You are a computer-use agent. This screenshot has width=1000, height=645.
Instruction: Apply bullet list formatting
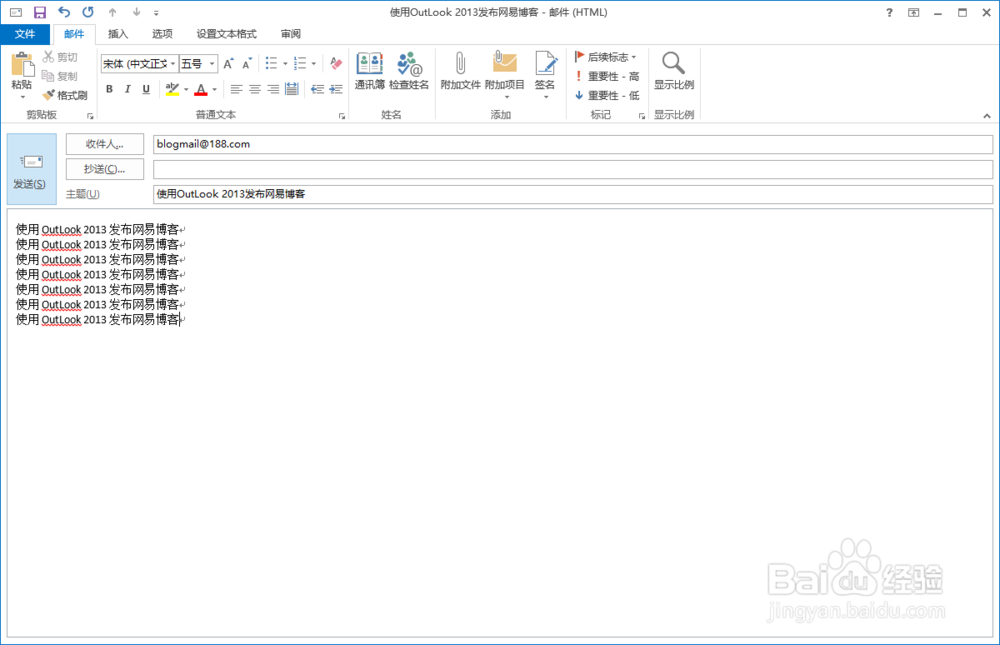pos(271,63)
